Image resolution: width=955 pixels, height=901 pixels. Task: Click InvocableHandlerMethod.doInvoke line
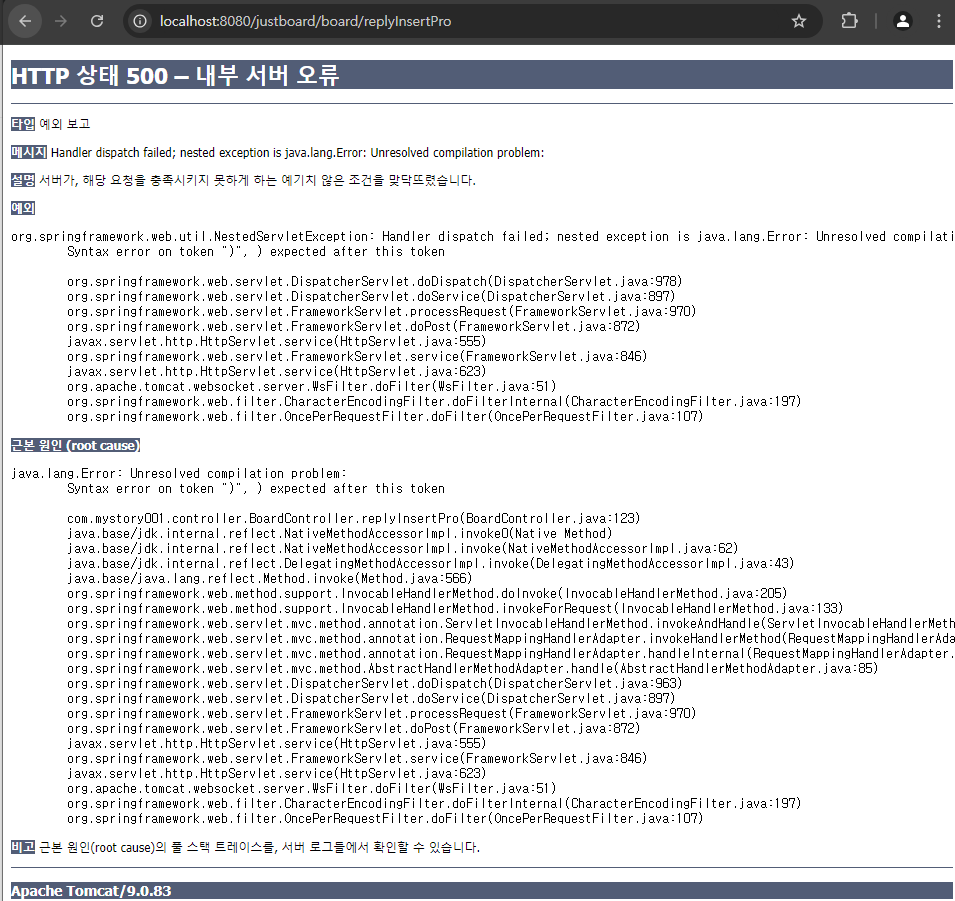coord(427,593)
